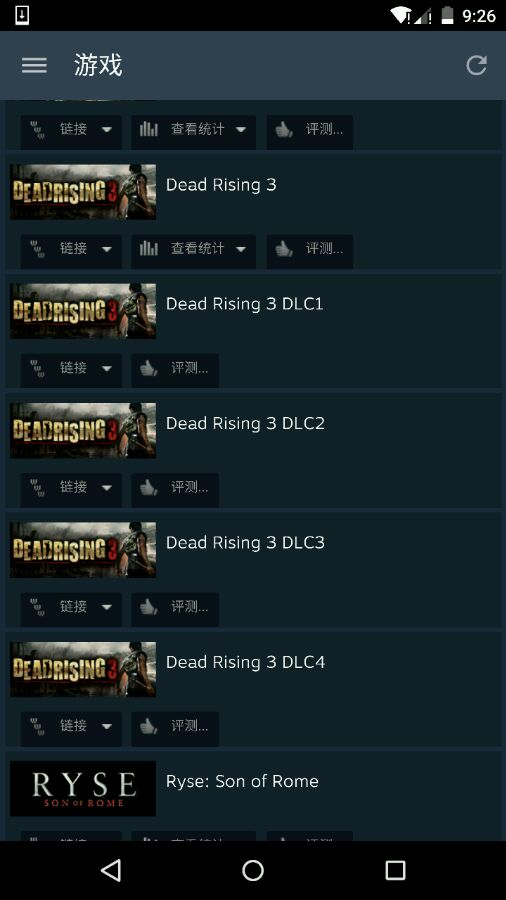Open the hamburger navigation menu
506x900 pixels.
tap(34, 65)
